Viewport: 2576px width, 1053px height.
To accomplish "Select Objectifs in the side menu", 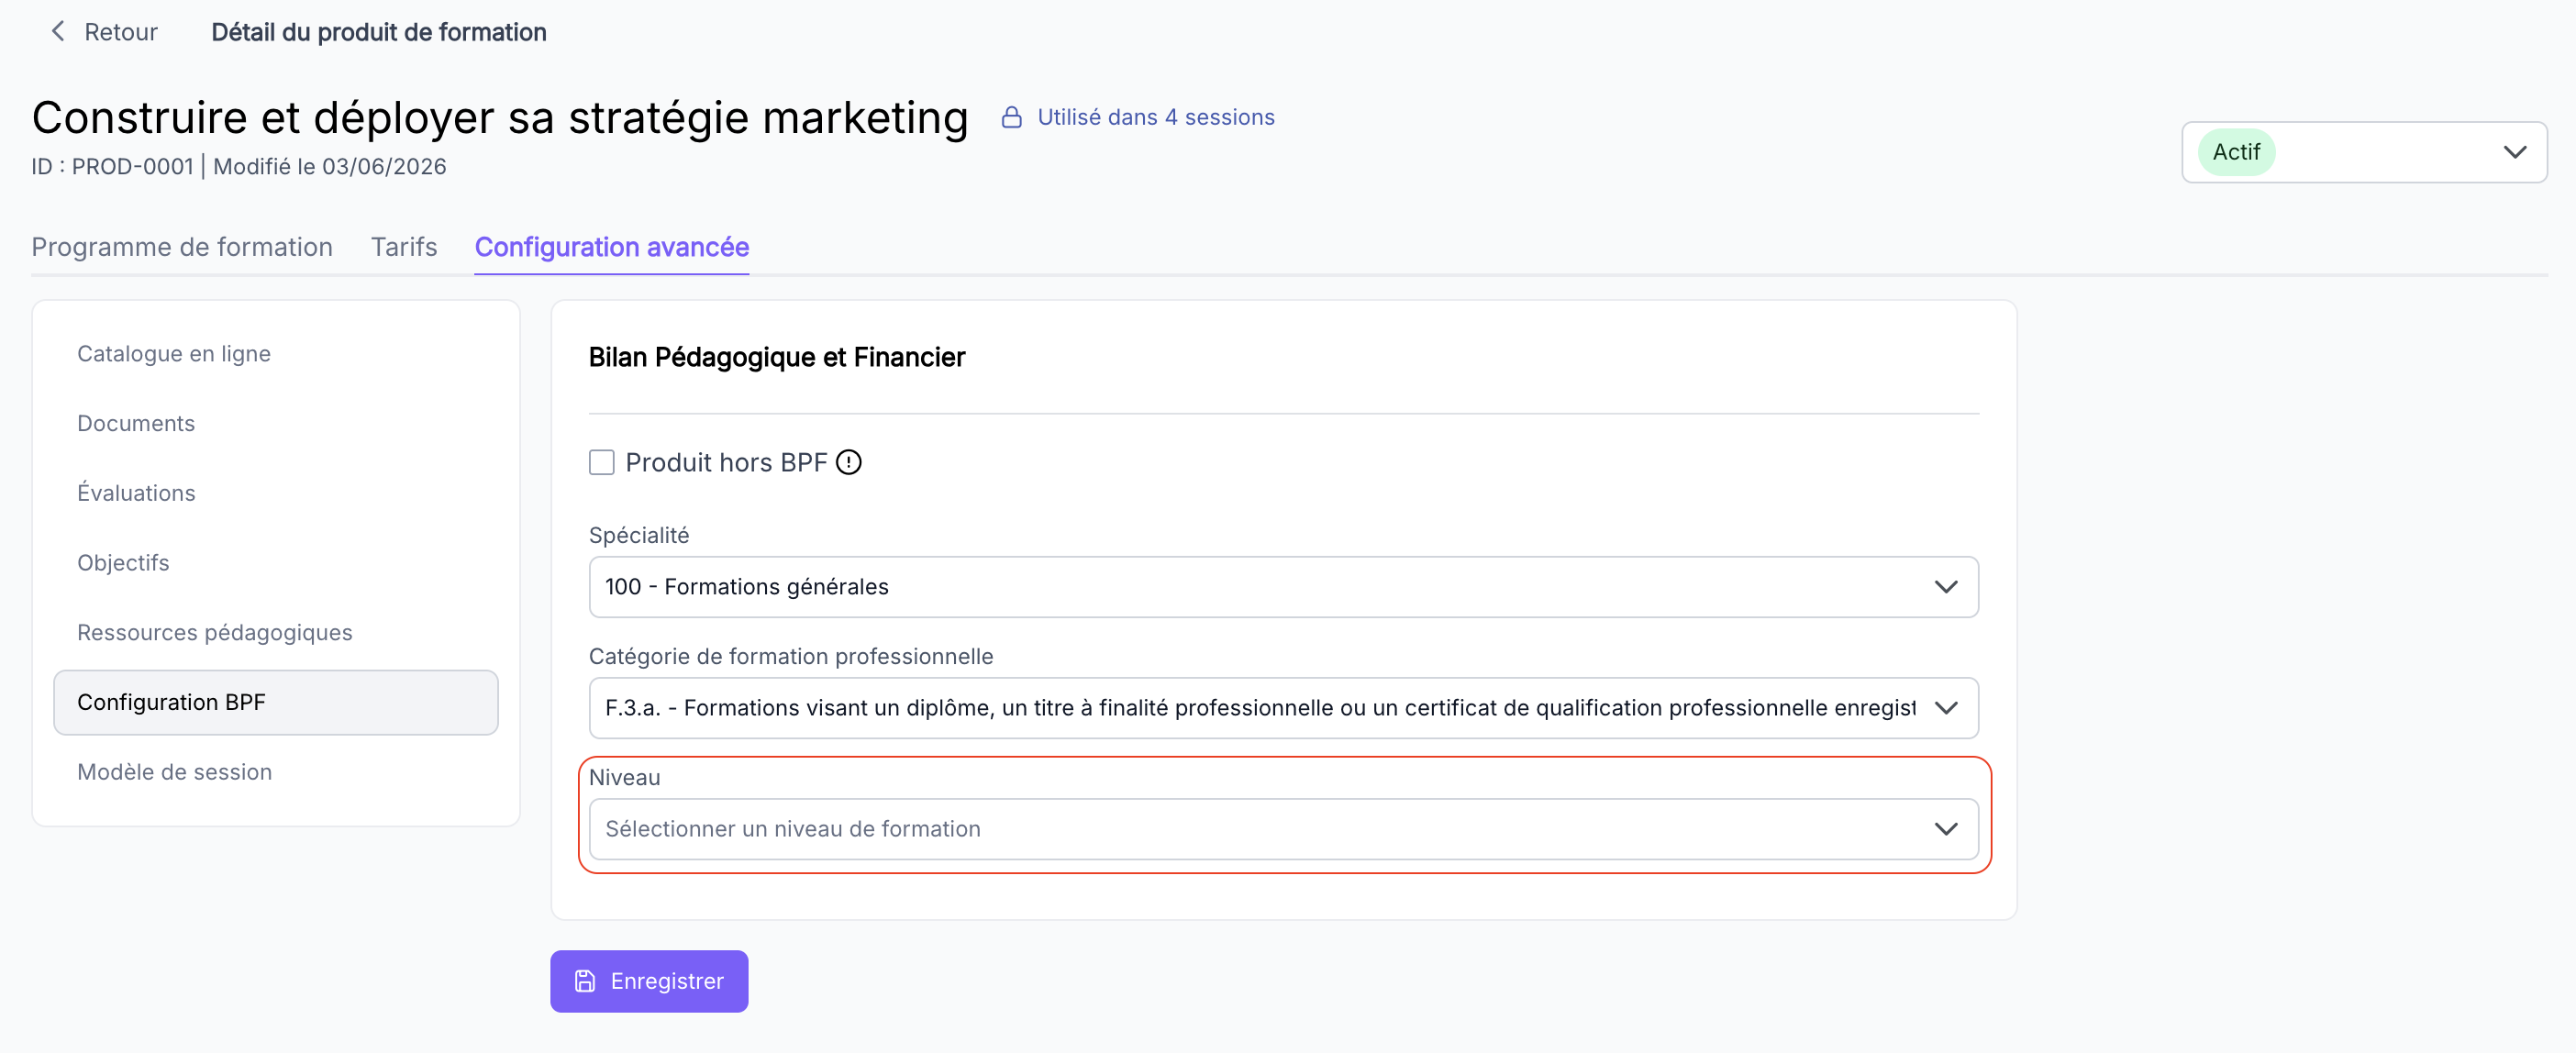I will click(x=123, y=563).
